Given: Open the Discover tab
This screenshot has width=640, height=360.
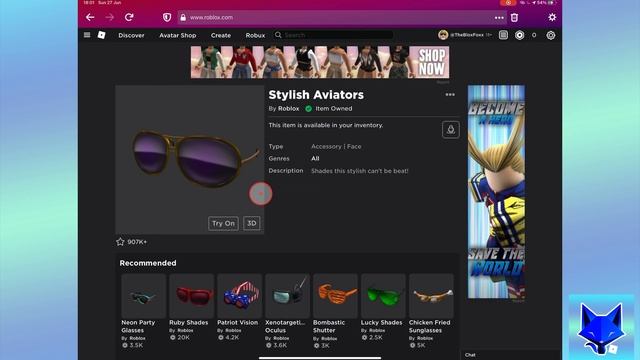Looking at the screenshot, I should coord(131,36).
